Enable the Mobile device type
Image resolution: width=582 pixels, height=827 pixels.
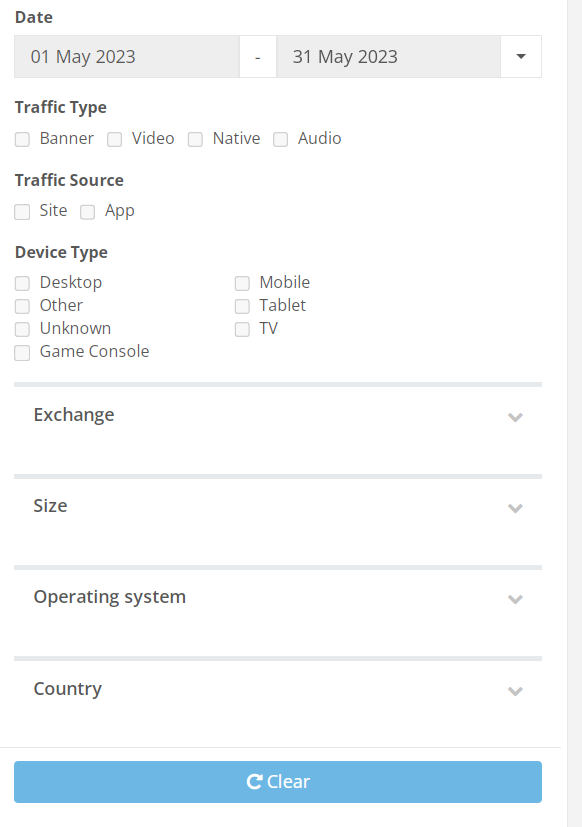(x=242, y=283)
